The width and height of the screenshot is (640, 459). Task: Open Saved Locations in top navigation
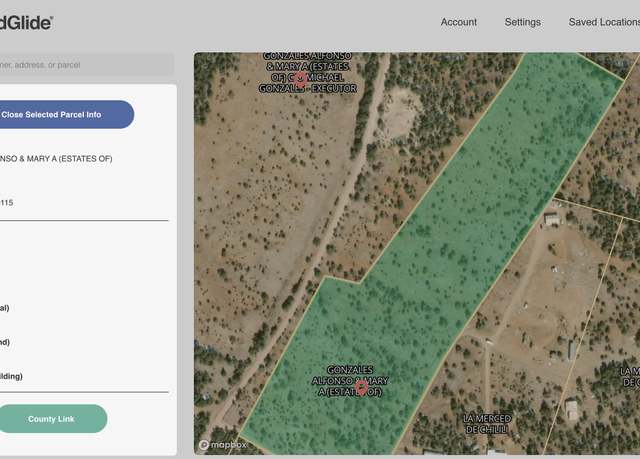[604, 22]
